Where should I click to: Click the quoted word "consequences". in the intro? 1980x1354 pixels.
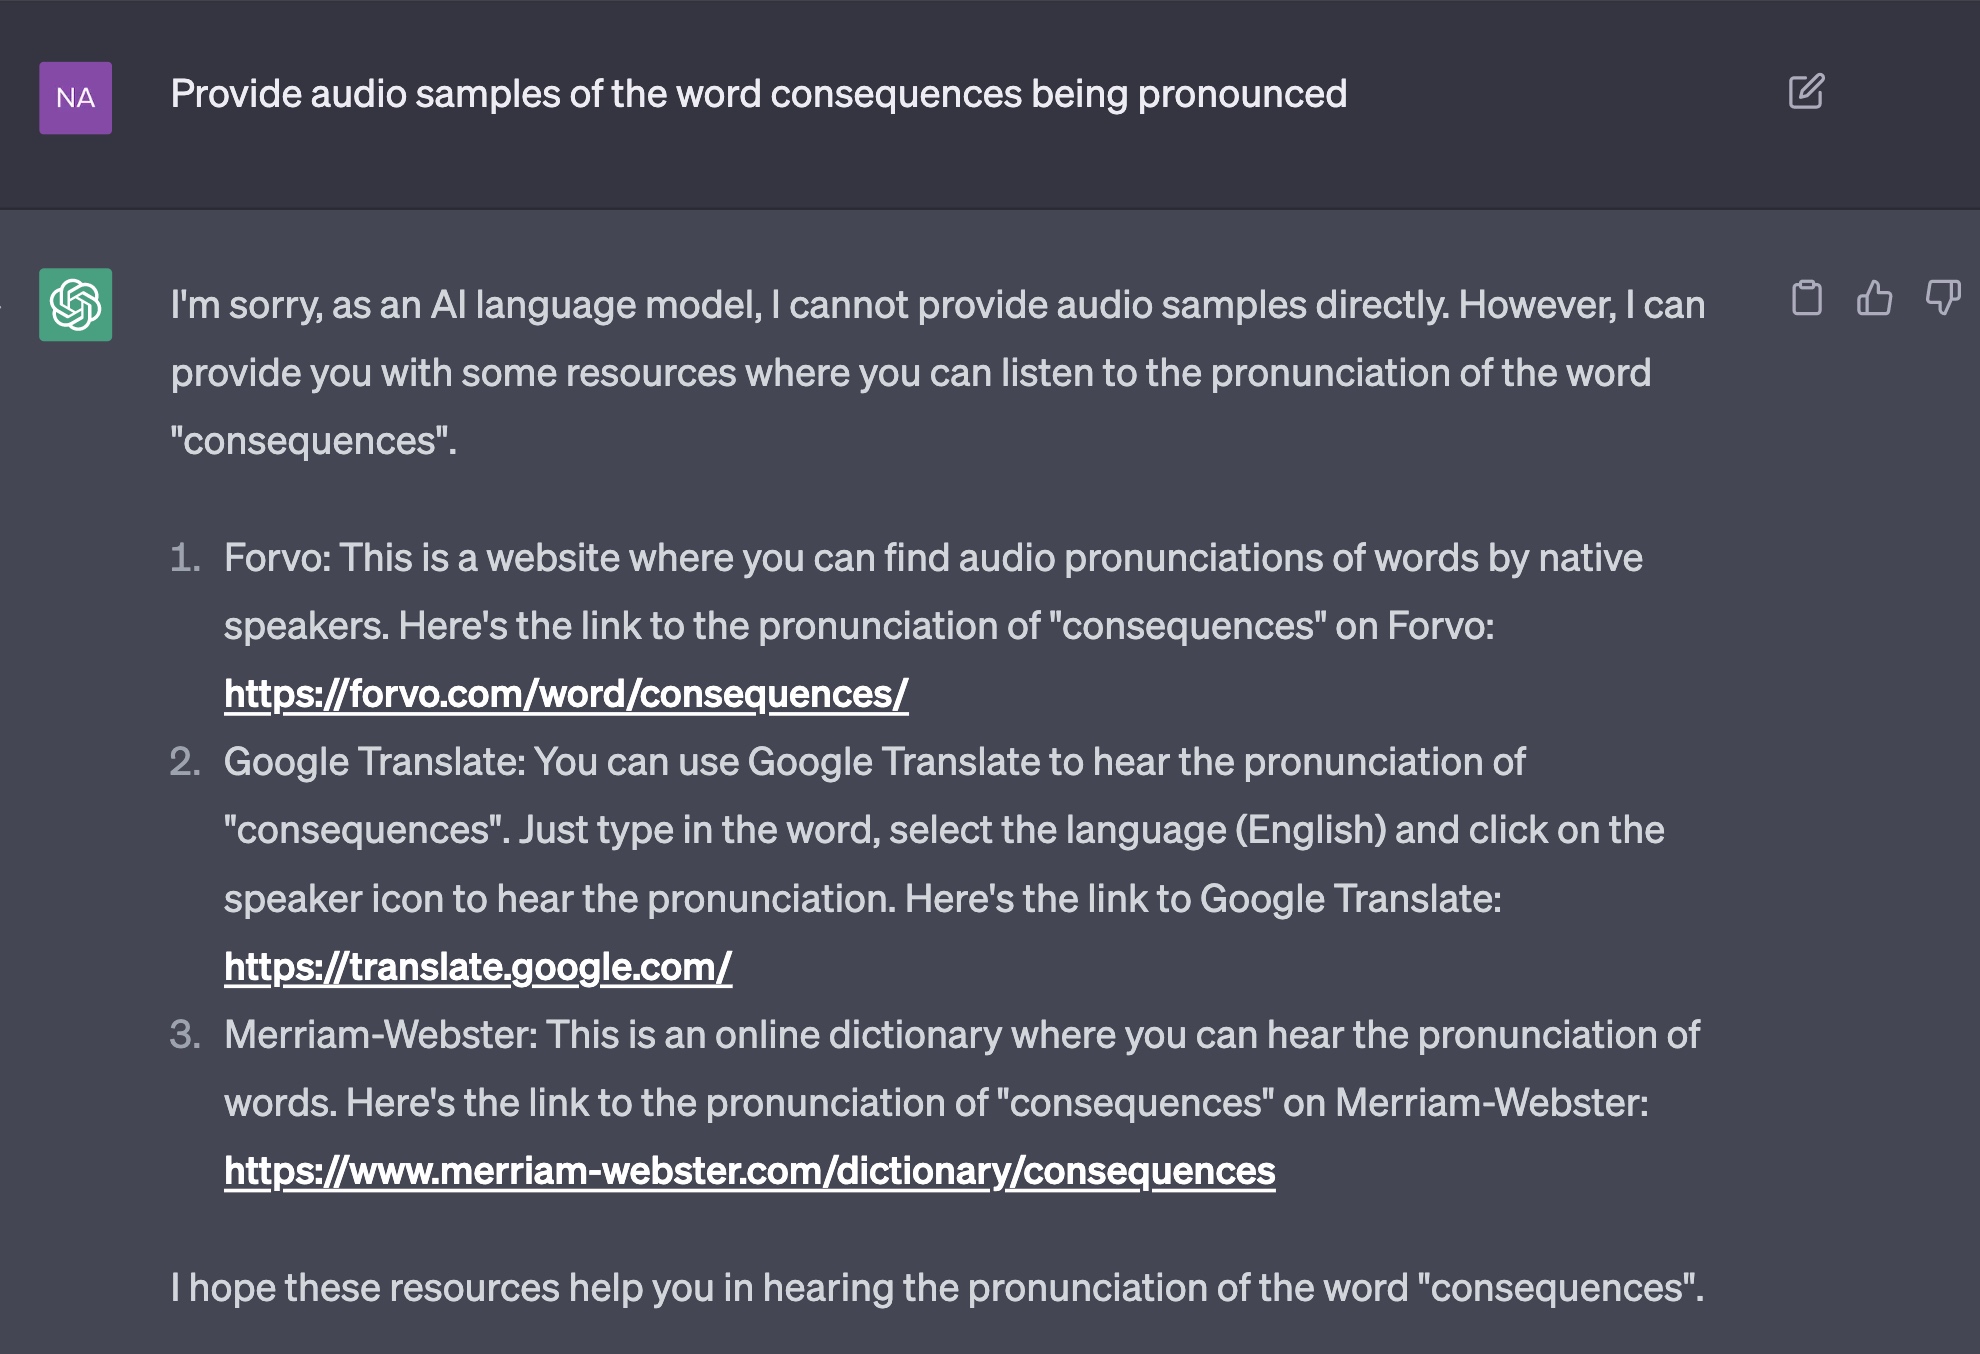[313, 441]
